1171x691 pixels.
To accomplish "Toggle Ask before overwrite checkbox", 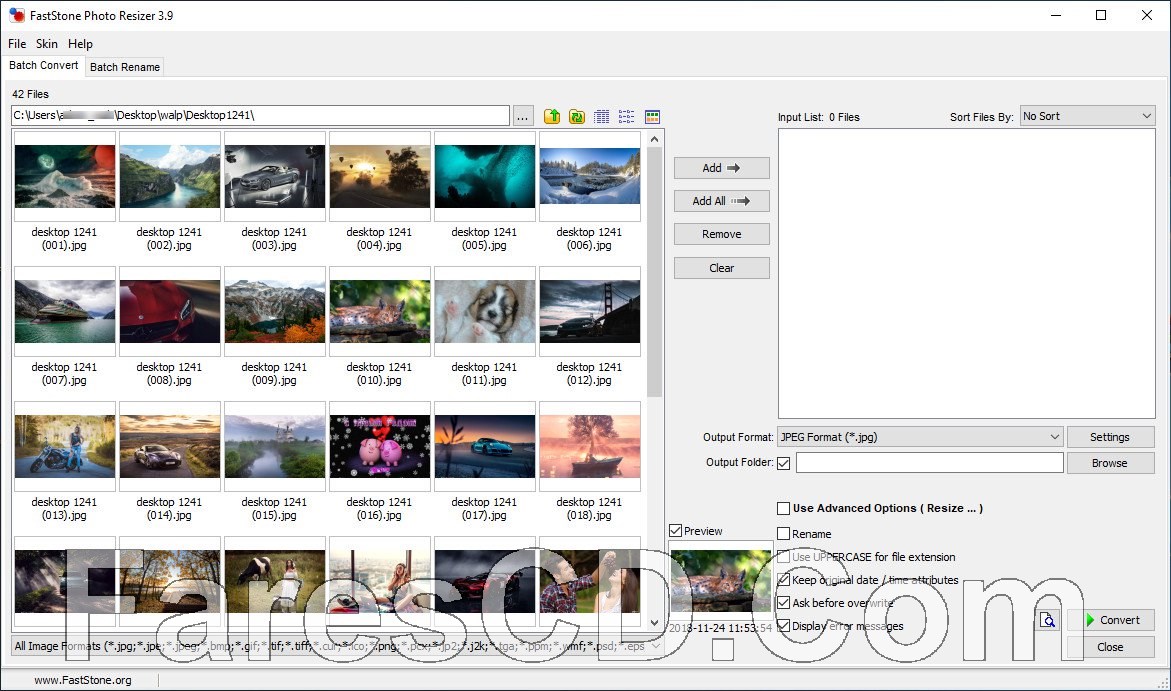I will point(783,603).
